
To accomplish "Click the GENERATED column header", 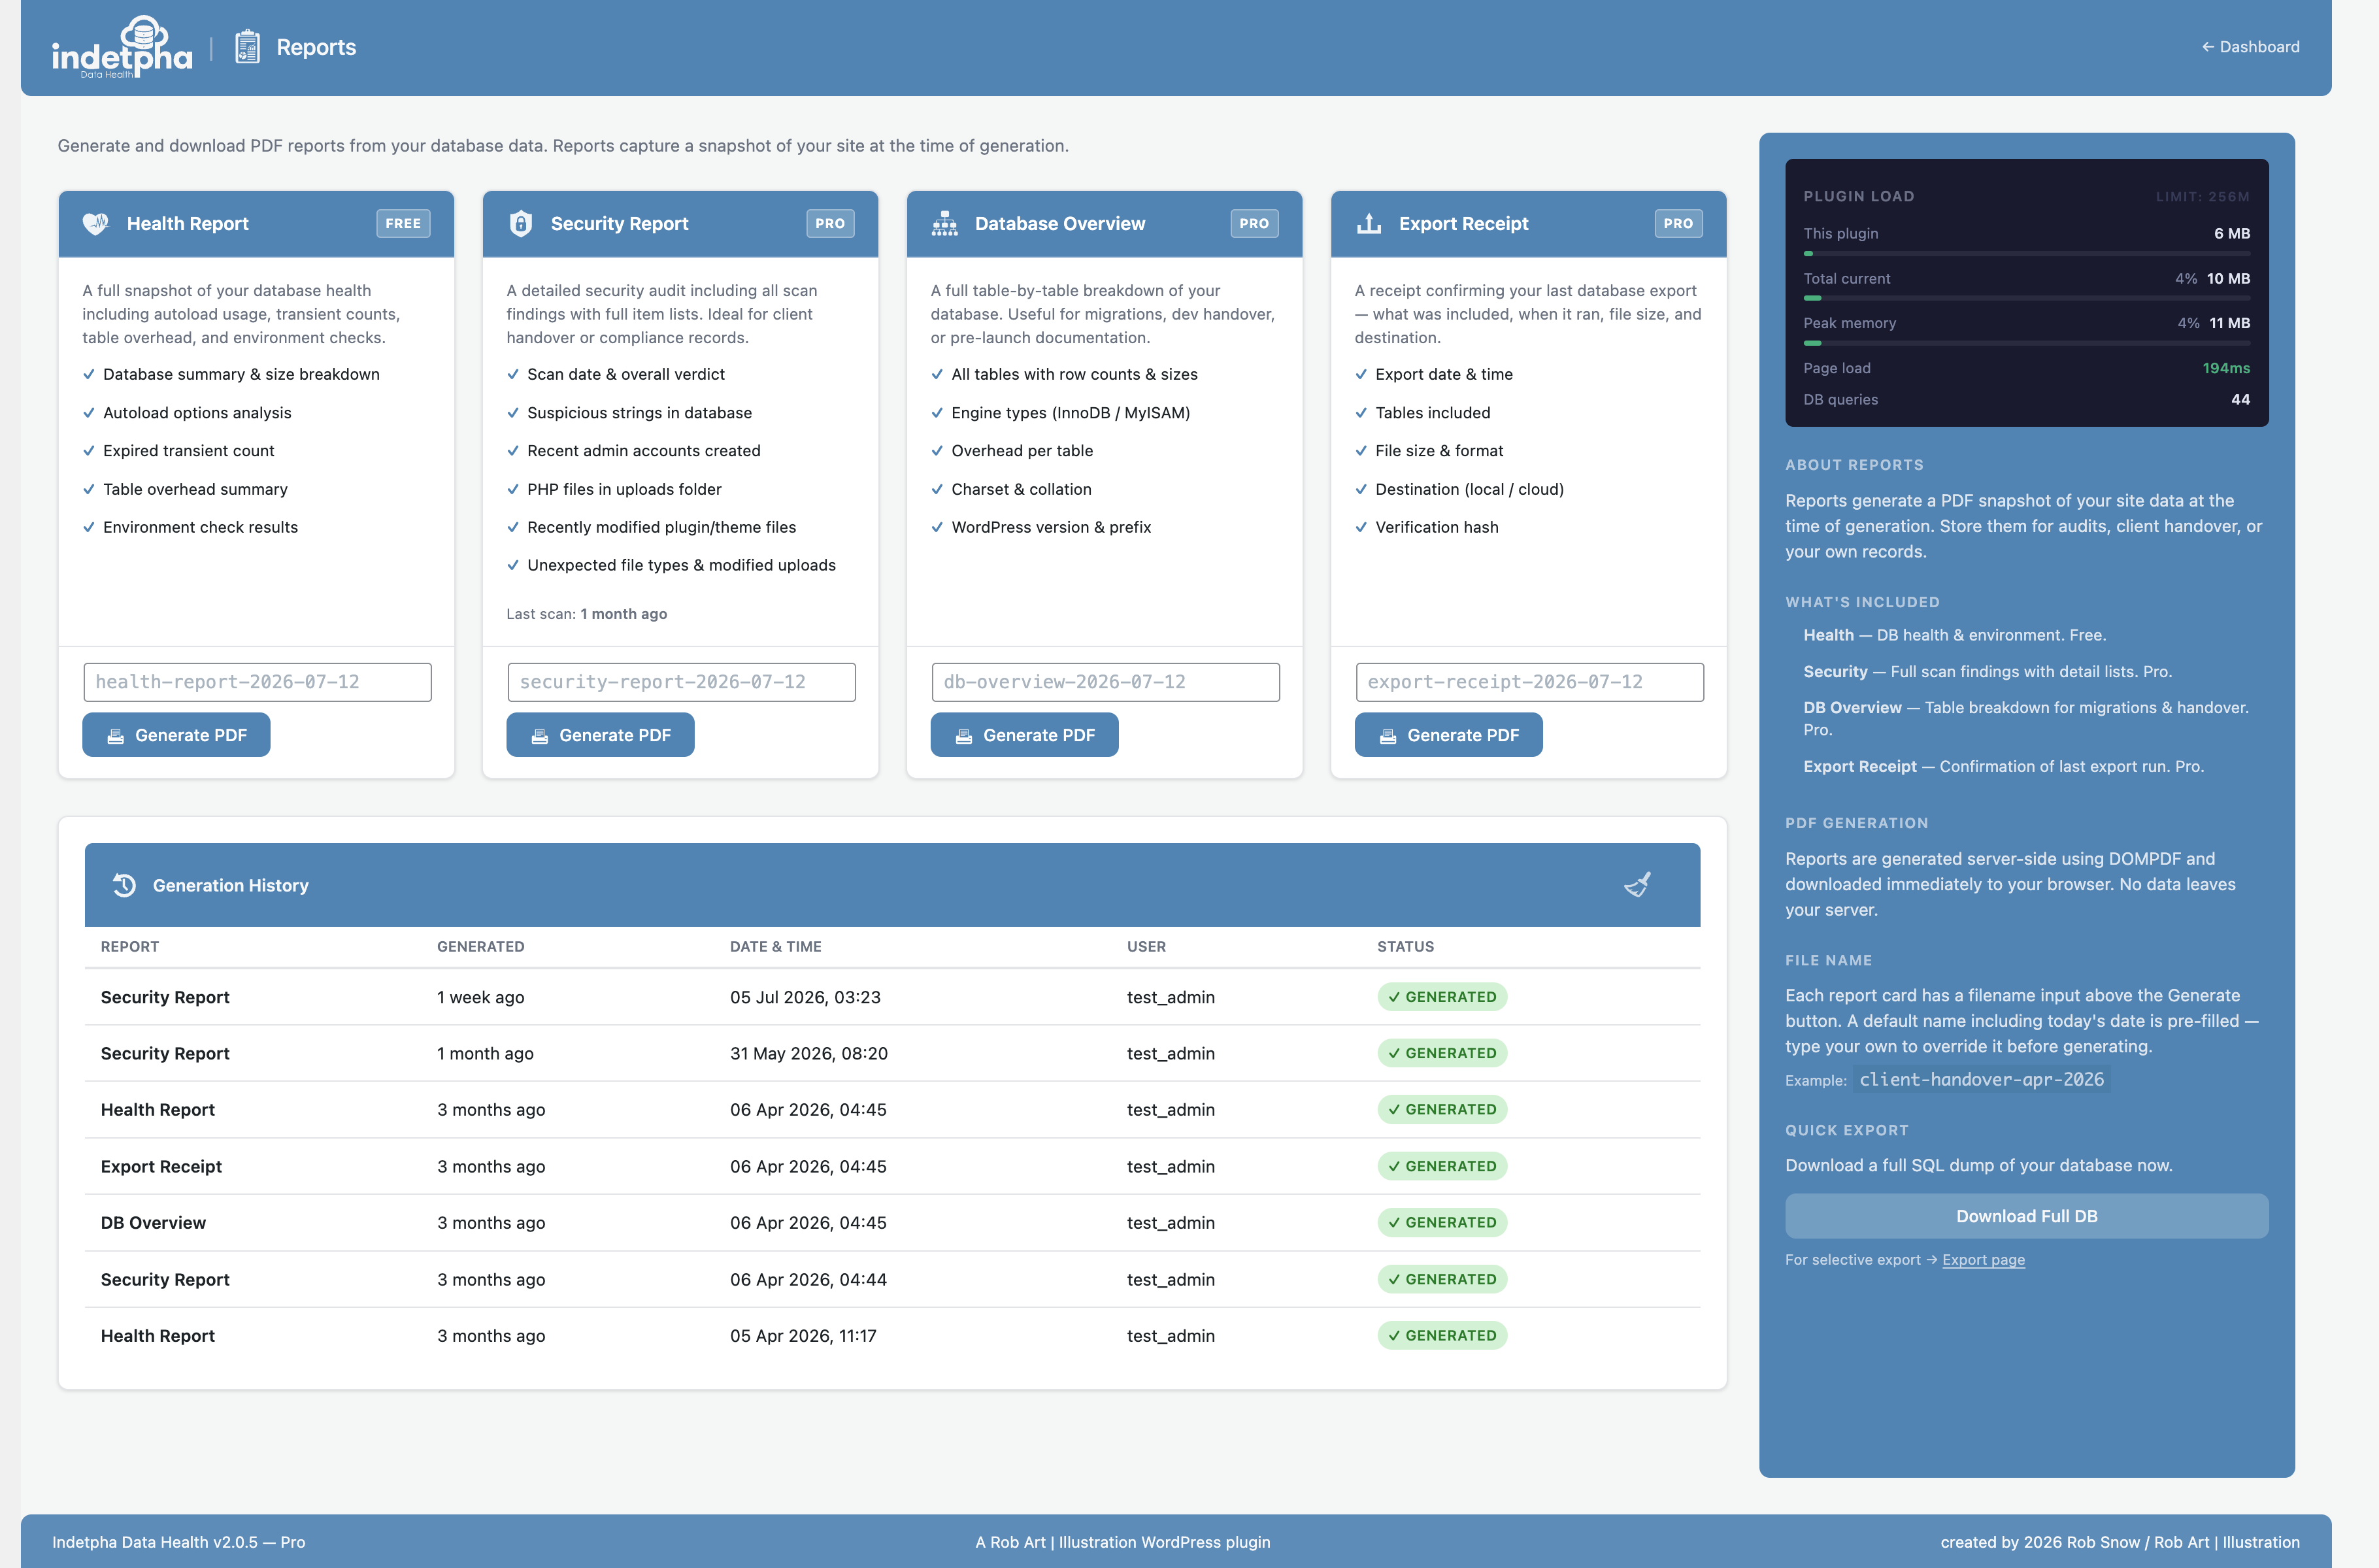I will (x=480, y=946).
